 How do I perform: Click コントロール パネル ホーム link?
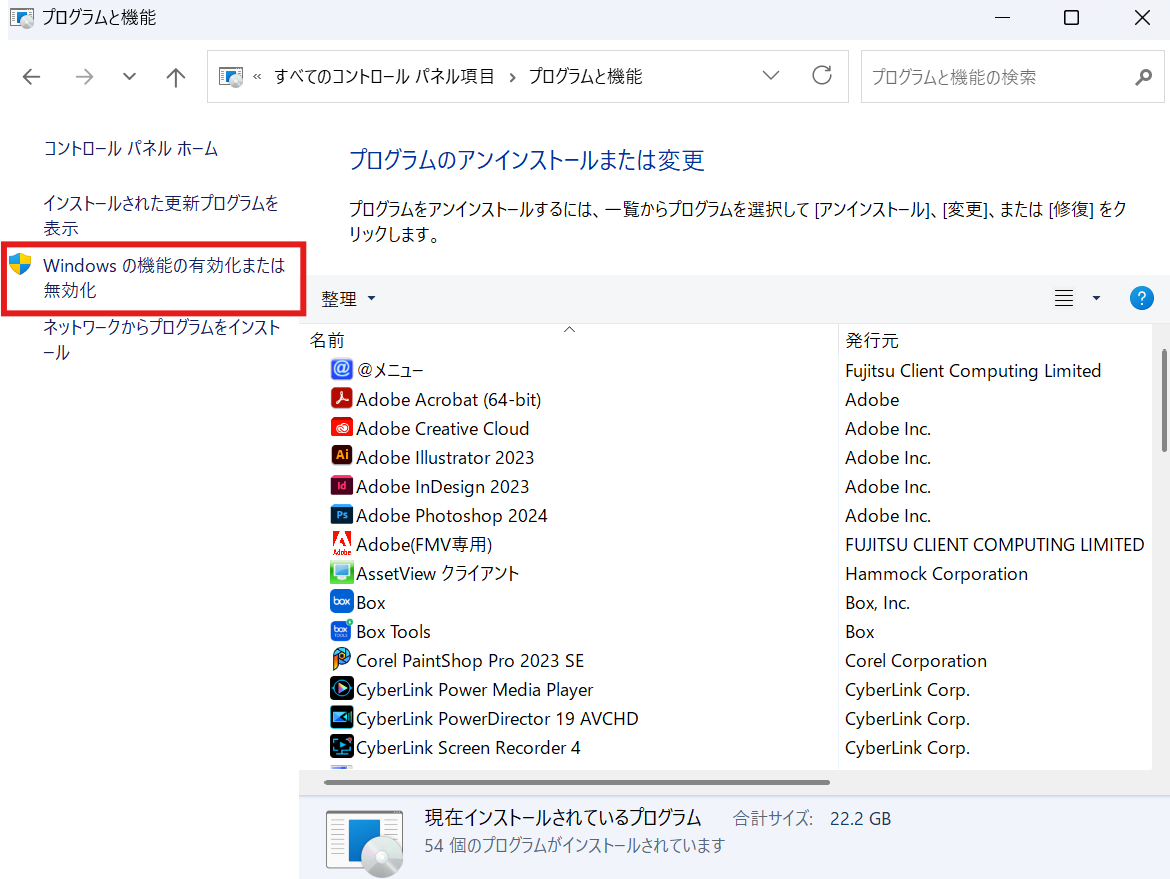tap(130, 149)
